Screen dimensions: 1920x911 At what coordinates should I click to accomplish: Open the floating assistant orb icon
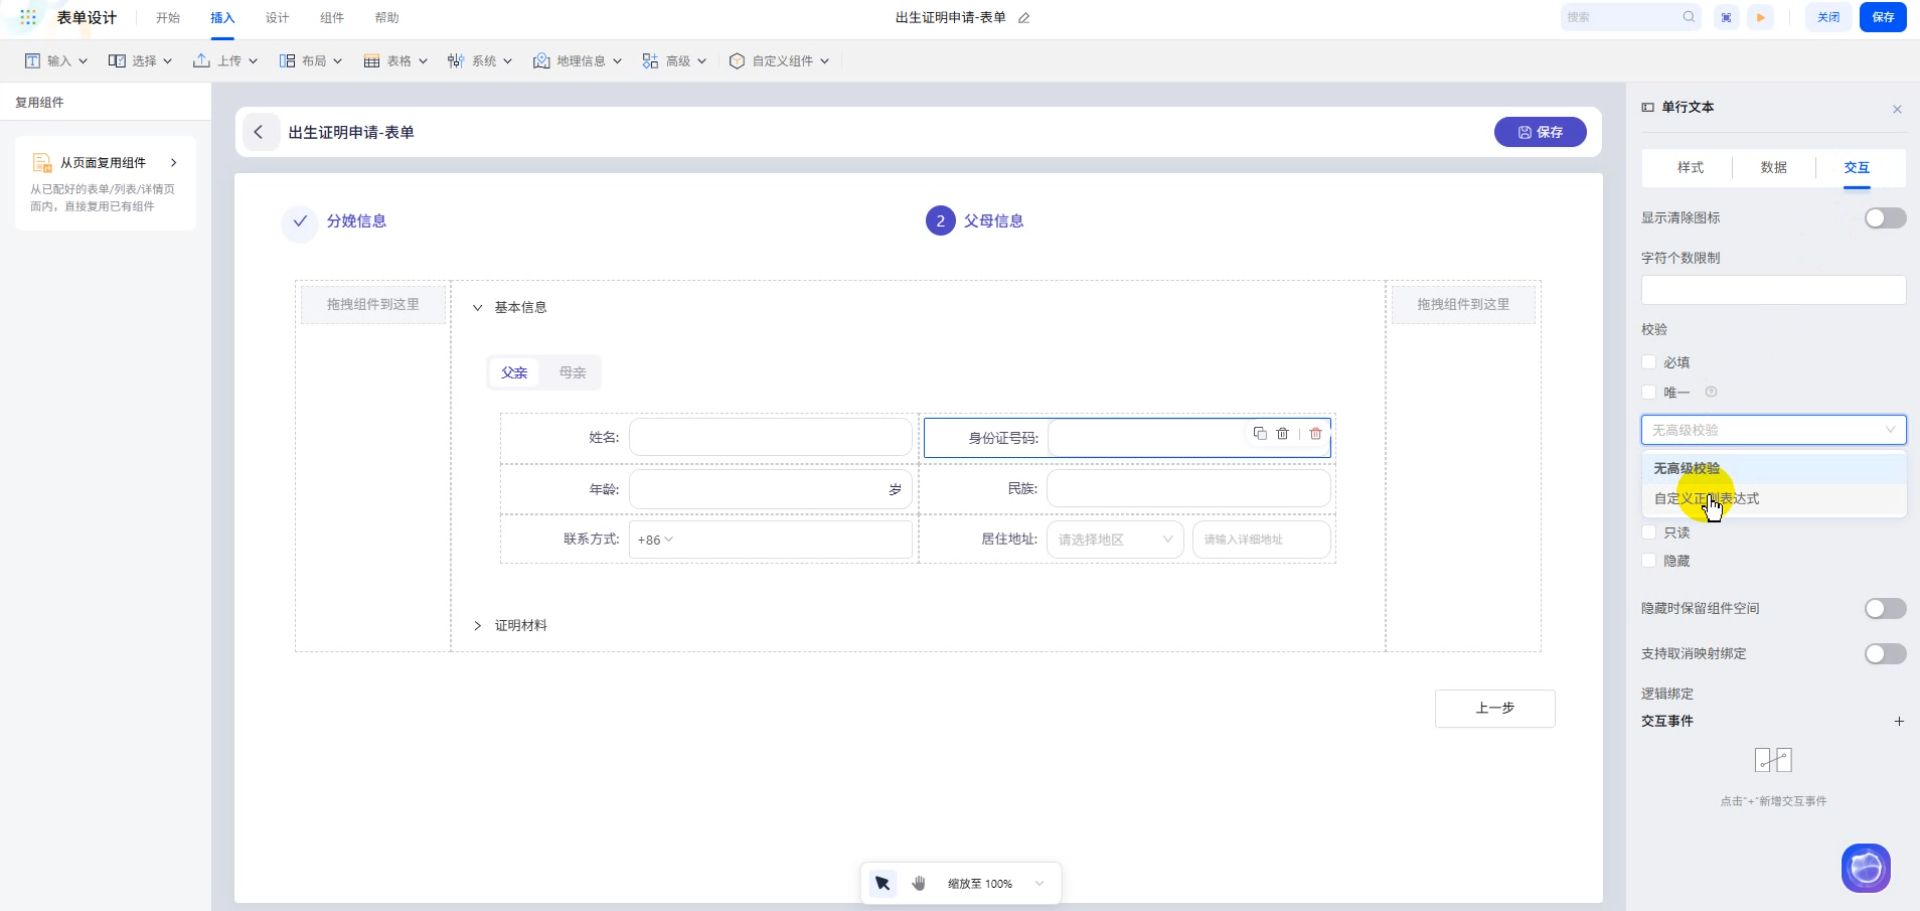tap(1865, 867)
